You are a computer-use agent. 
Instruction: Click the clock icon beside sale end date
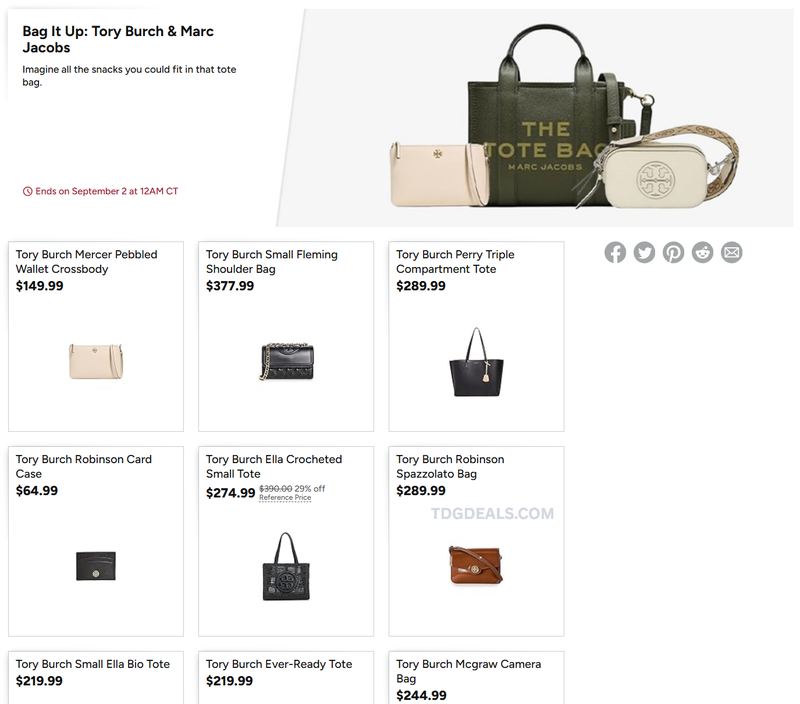pyautogui.click(x=28, y=191)
